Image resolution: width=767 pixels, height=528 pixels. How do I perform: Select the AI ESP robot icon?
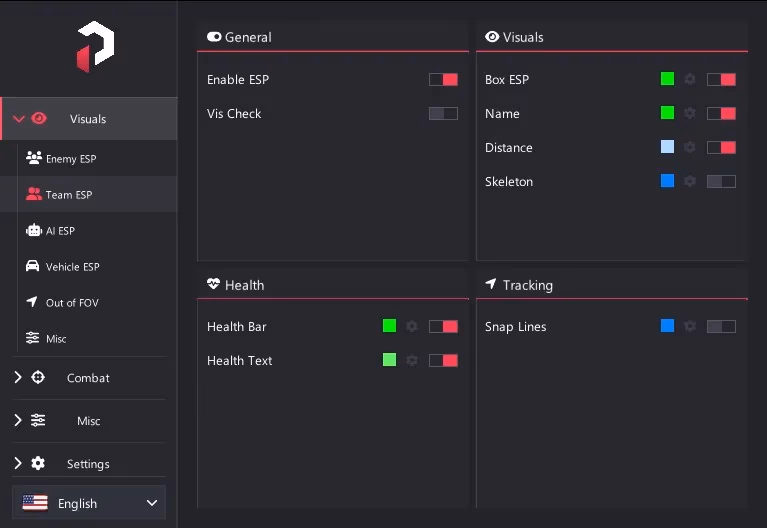[33, 230]
